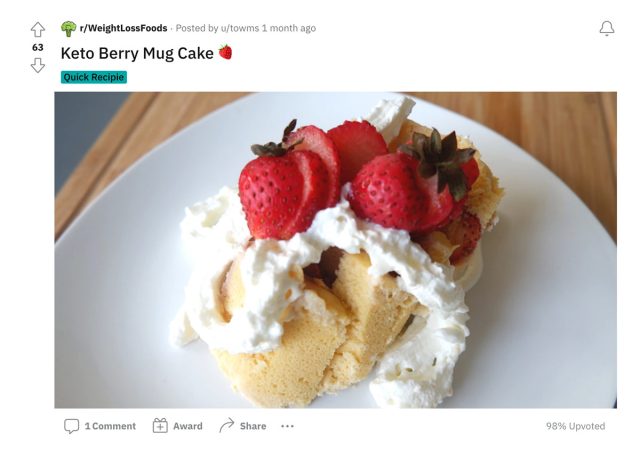Downvote the post with the down arrow
The width and height of the screenshot is (640, 468).
click(x=38, y=65)
